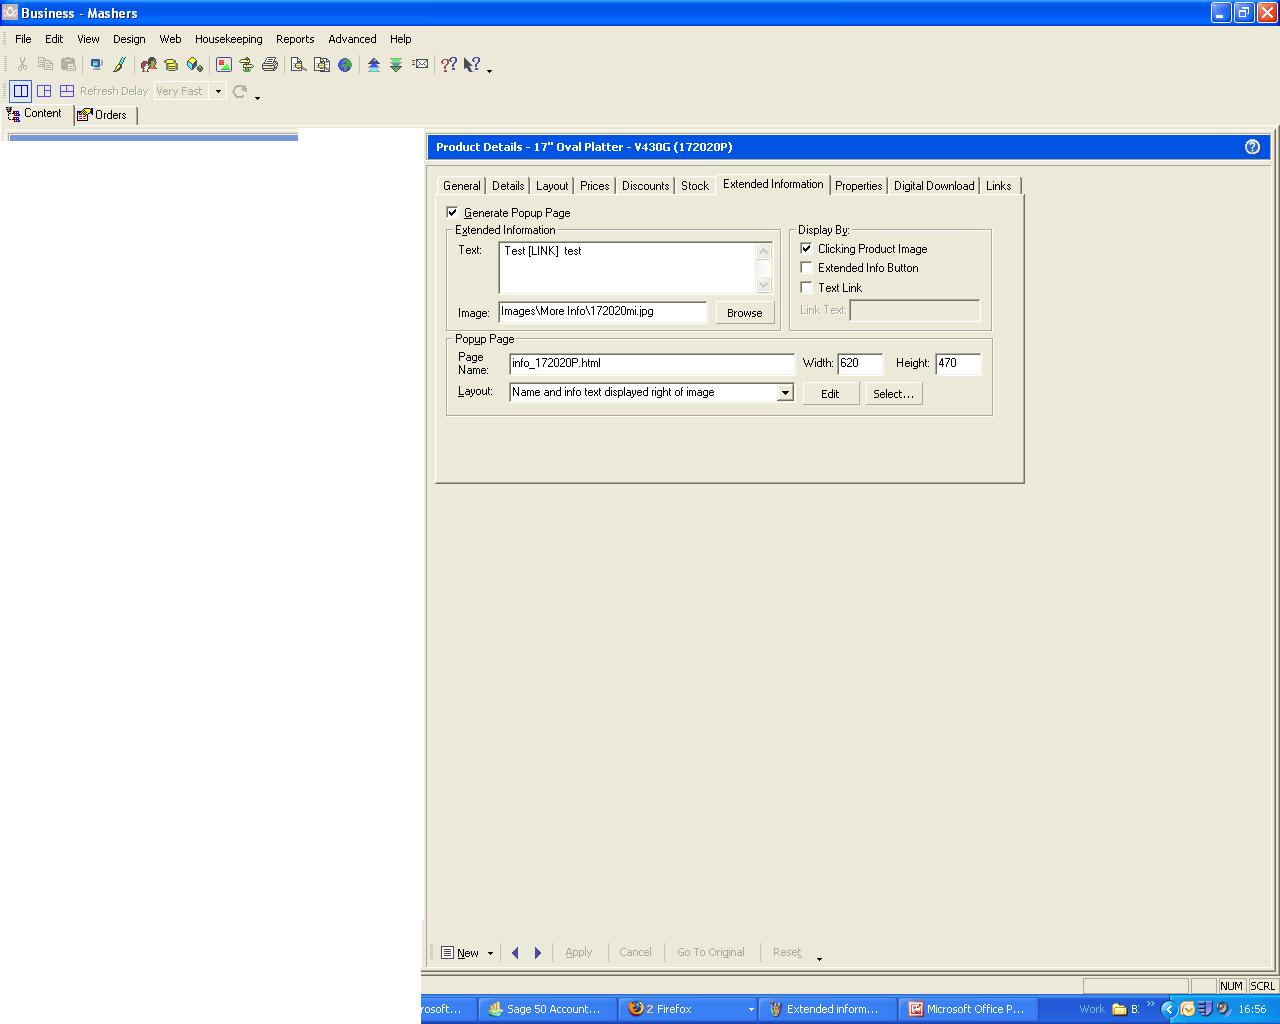Screen dimensions: 1280x1024
Task: Click down arrow of Text box scrollbar
Action: coord(765,285)
